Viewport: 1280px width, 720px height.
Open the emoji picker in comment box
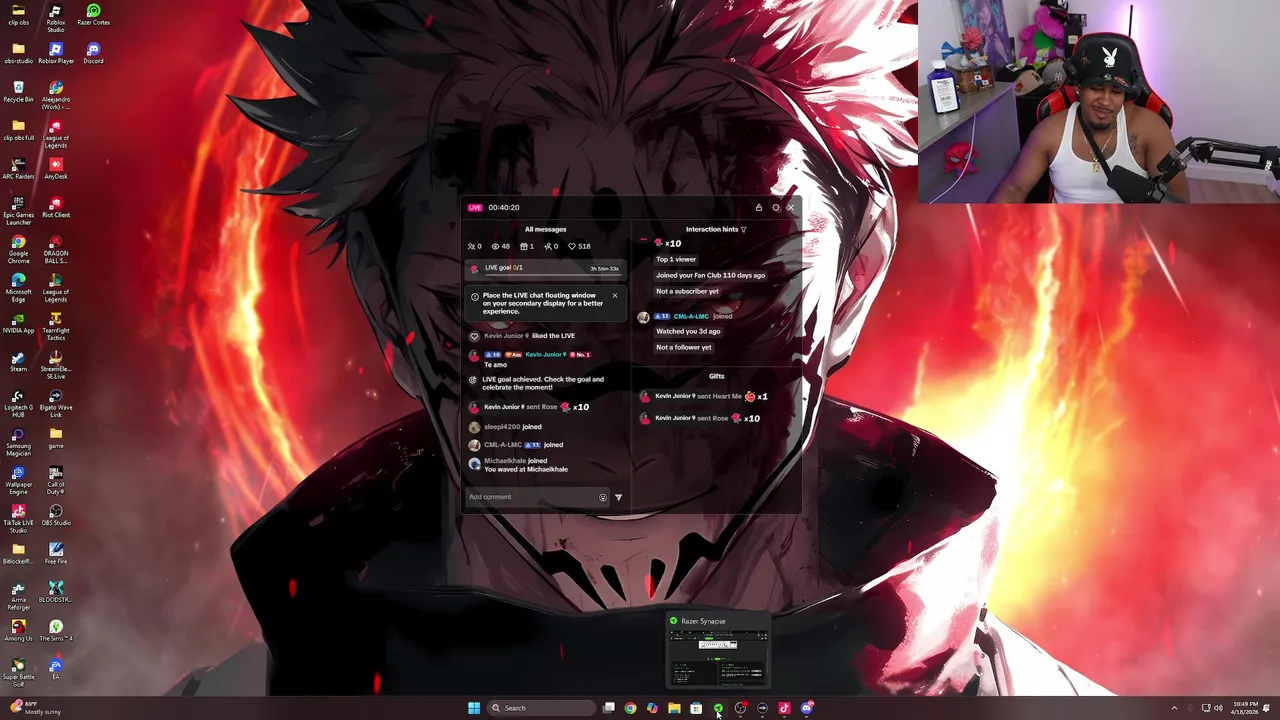(602, 497)
